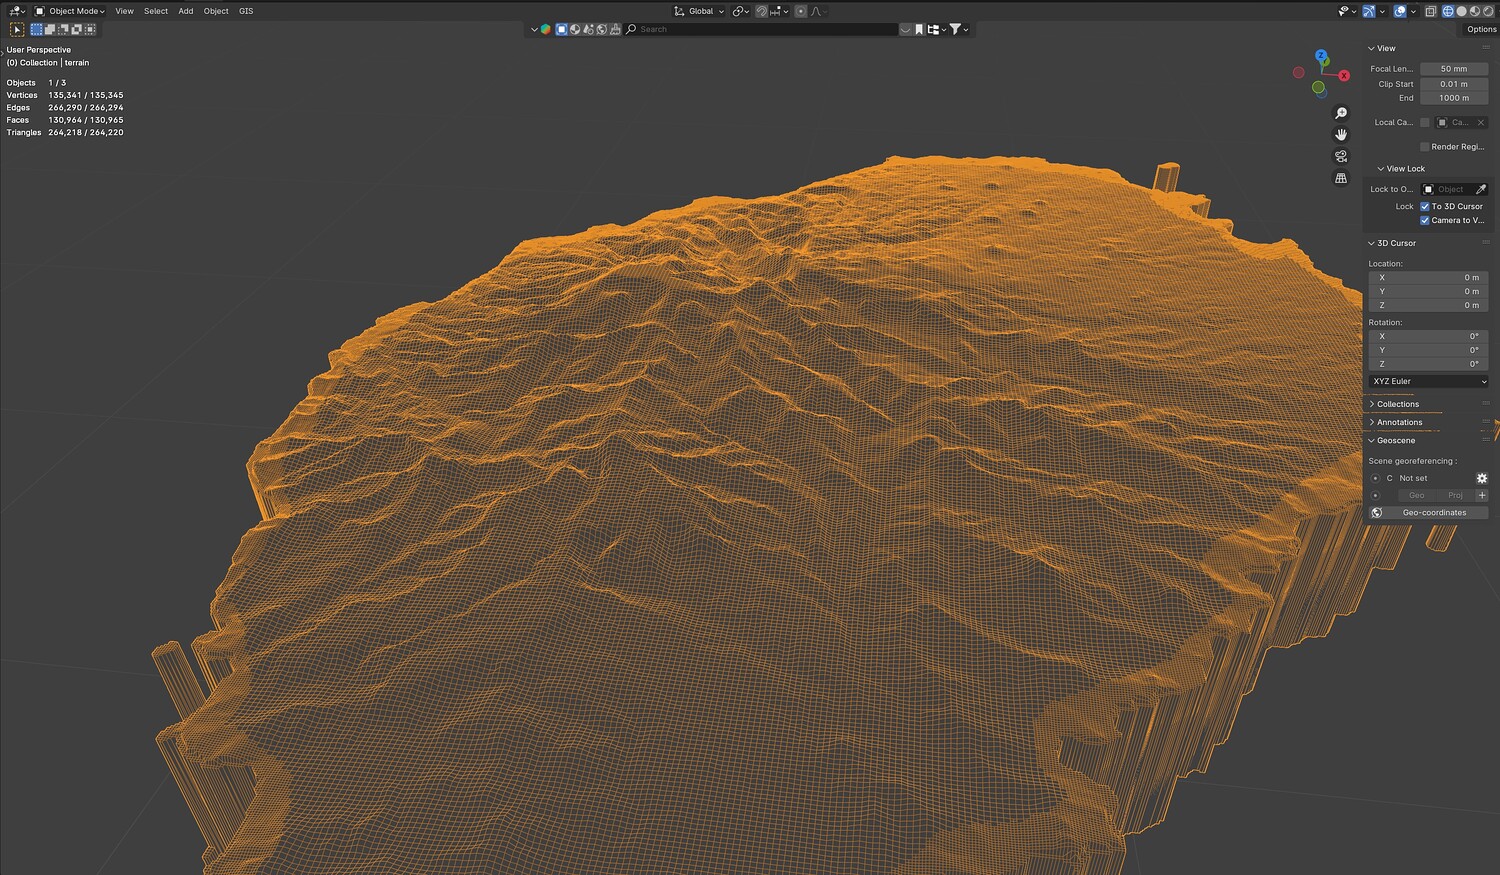Collapse the Geoscene panel
The width and height of the screenshot is (1500, 875).
pyautogui.click(x=1396, y=441)
